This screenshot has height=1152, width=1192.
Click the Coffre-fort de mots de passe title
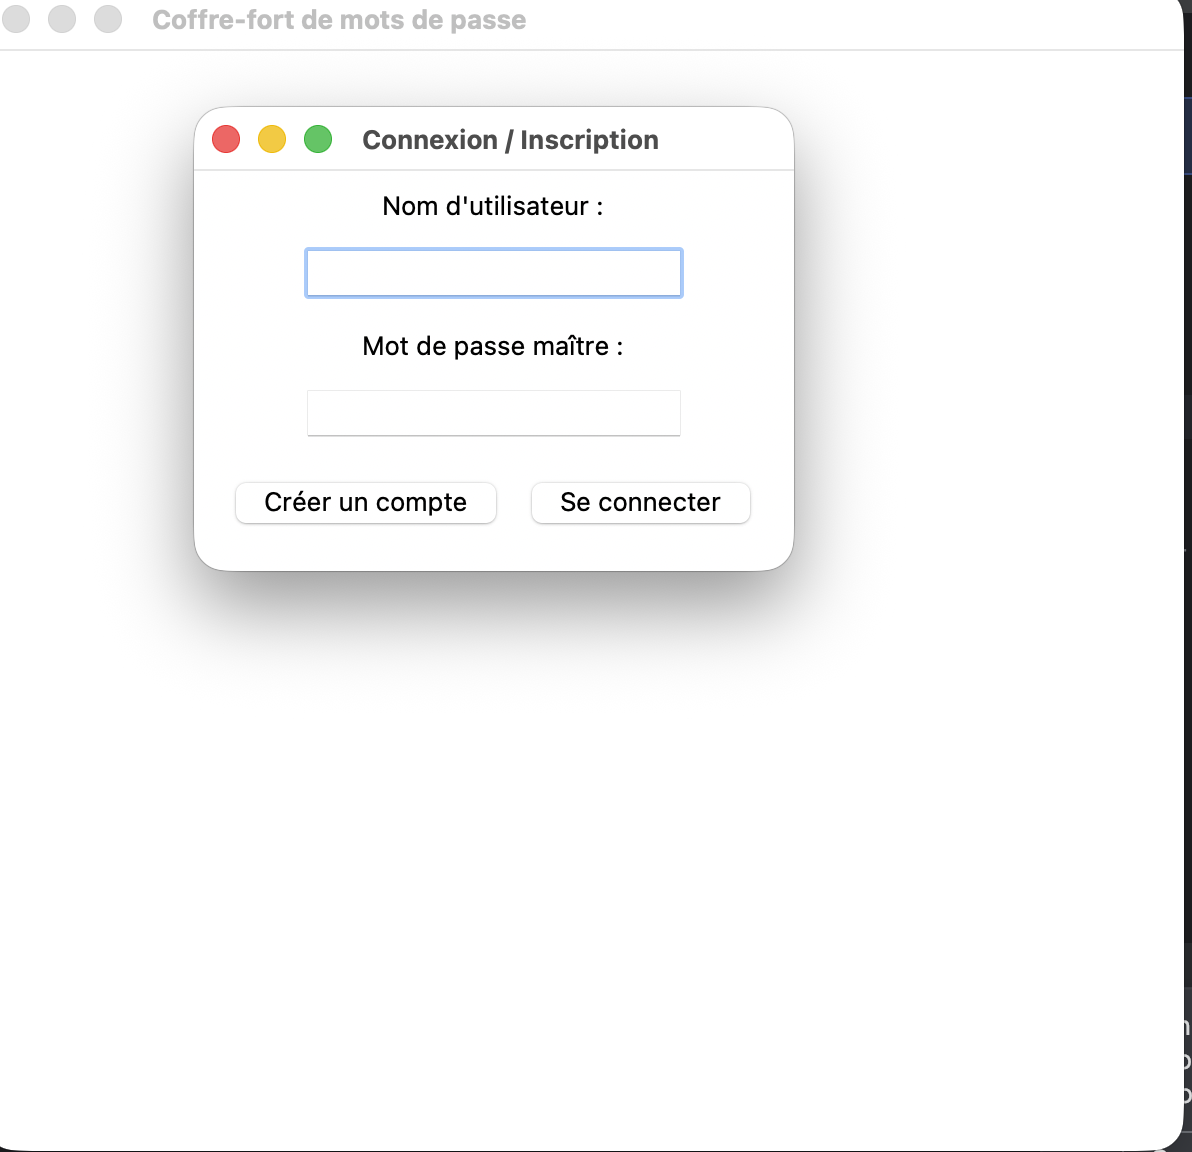339,20
